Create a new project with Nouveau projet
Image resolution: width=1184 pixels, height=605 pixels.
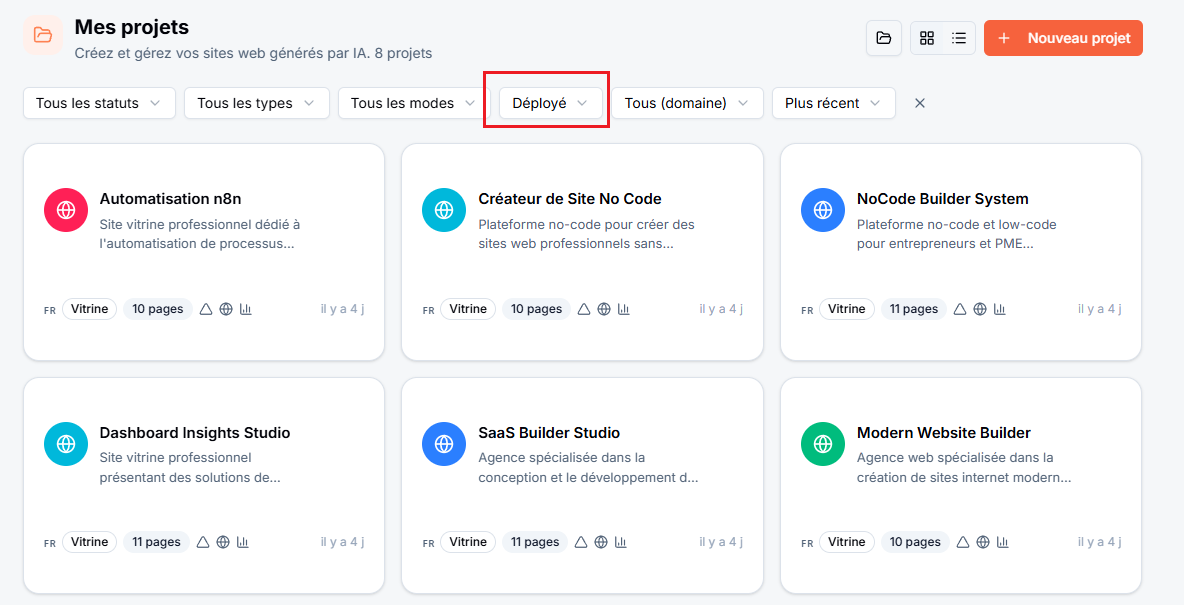click(1063, 38)
